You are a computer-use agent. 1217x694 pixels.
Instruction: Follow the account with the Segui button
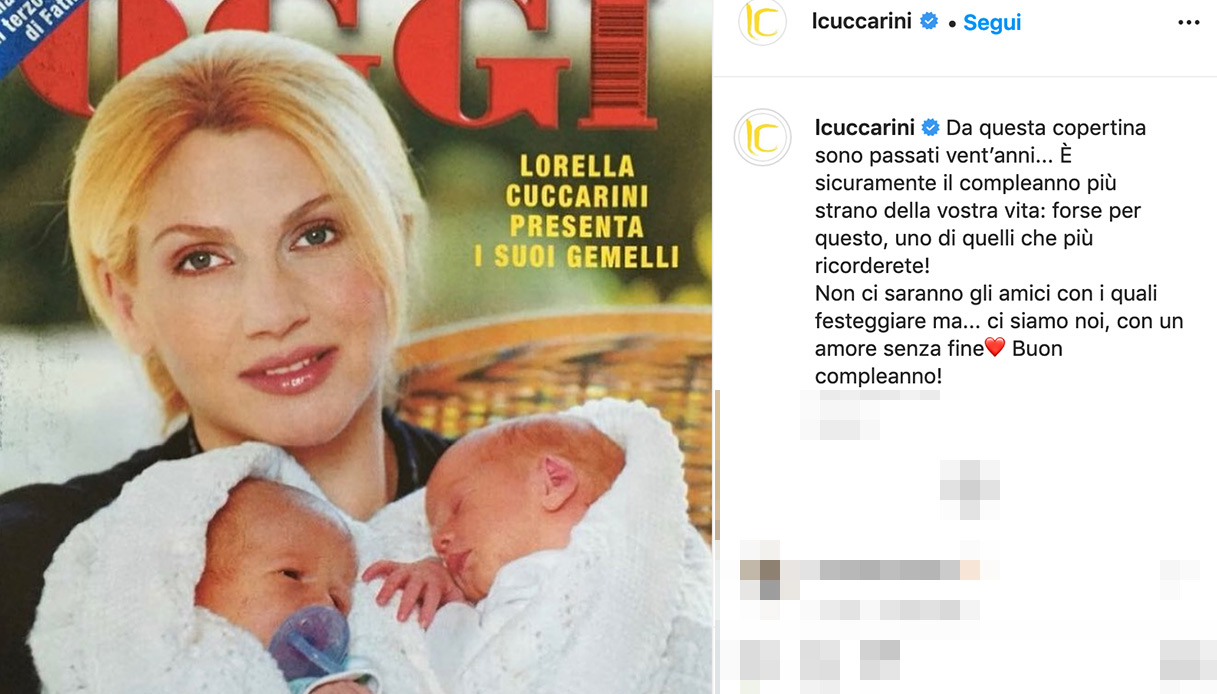[x=992, y=23]
